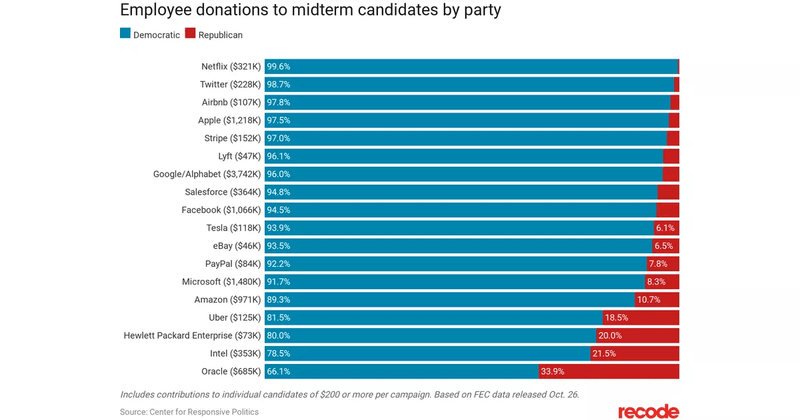The height and width of the screenshot is (420, 800).
Task: Click the recode logo
Action: 648,410
